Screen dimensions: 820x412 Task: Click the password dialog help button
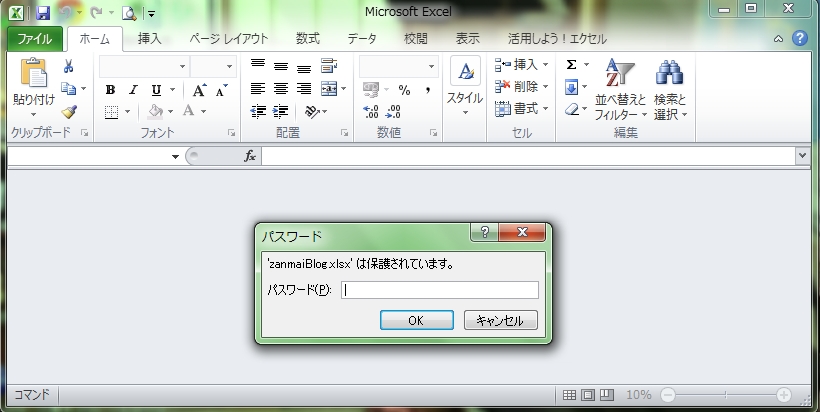[485, 232]
